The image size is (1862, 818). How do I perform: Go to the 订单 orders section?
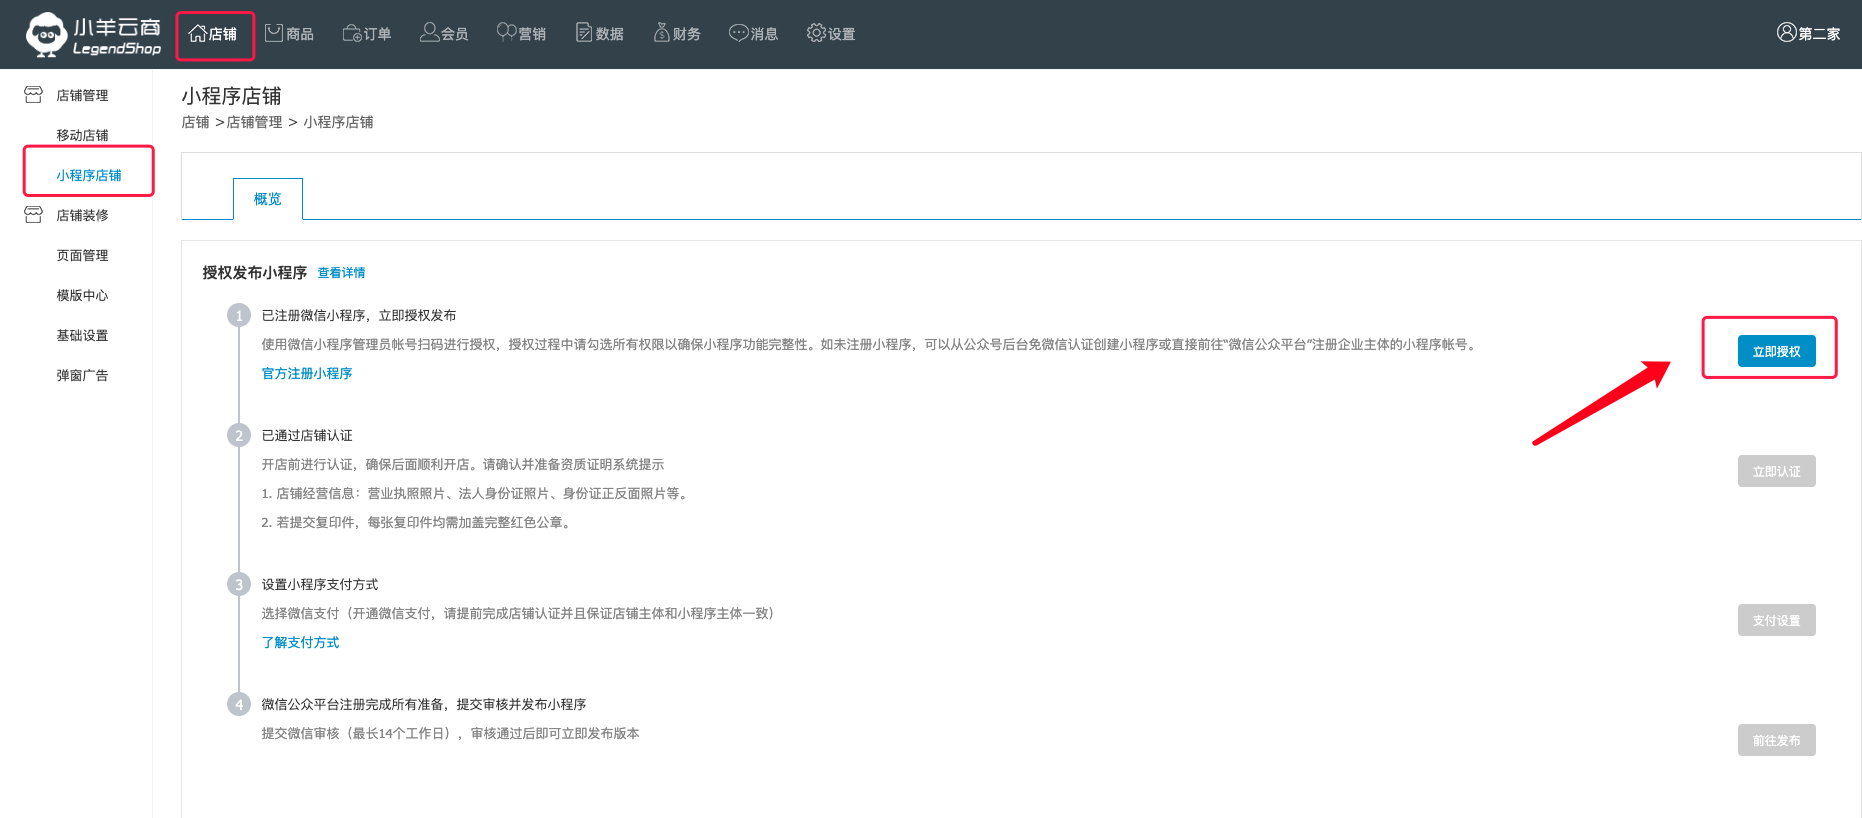(x=367, y=34)
